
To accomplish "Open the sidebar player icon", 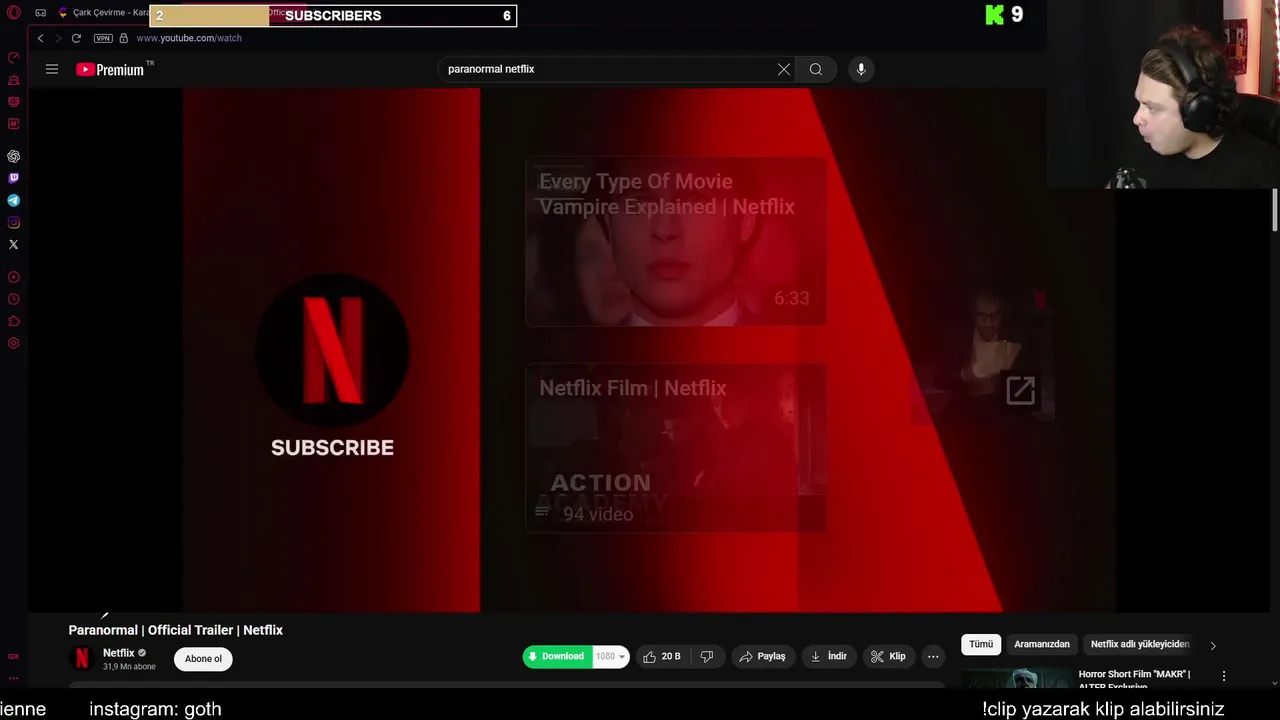I will tap(14, 277).
